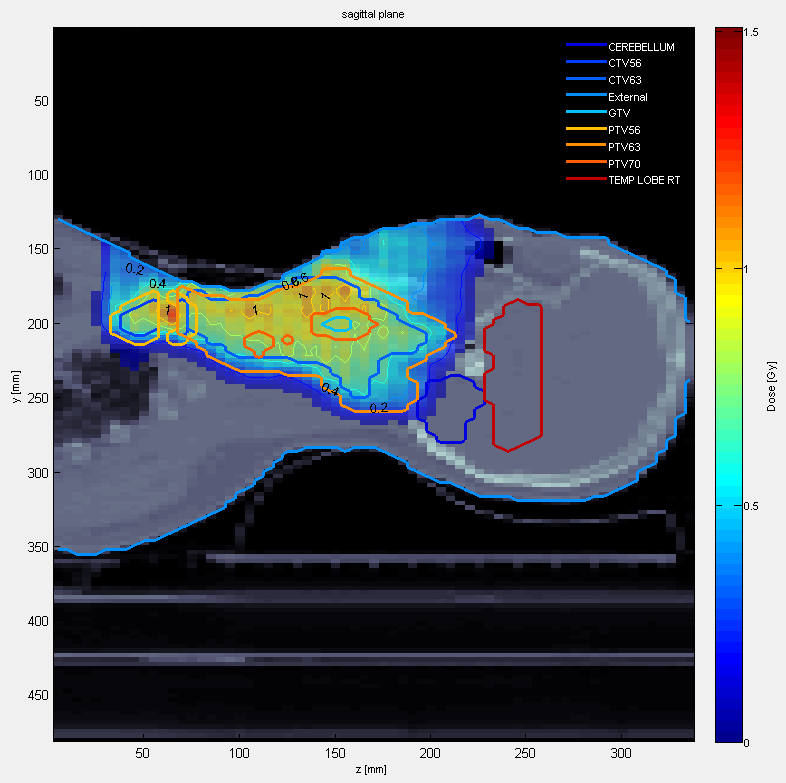Click the "sagittal plane" plot title

[x=373, y=16]
